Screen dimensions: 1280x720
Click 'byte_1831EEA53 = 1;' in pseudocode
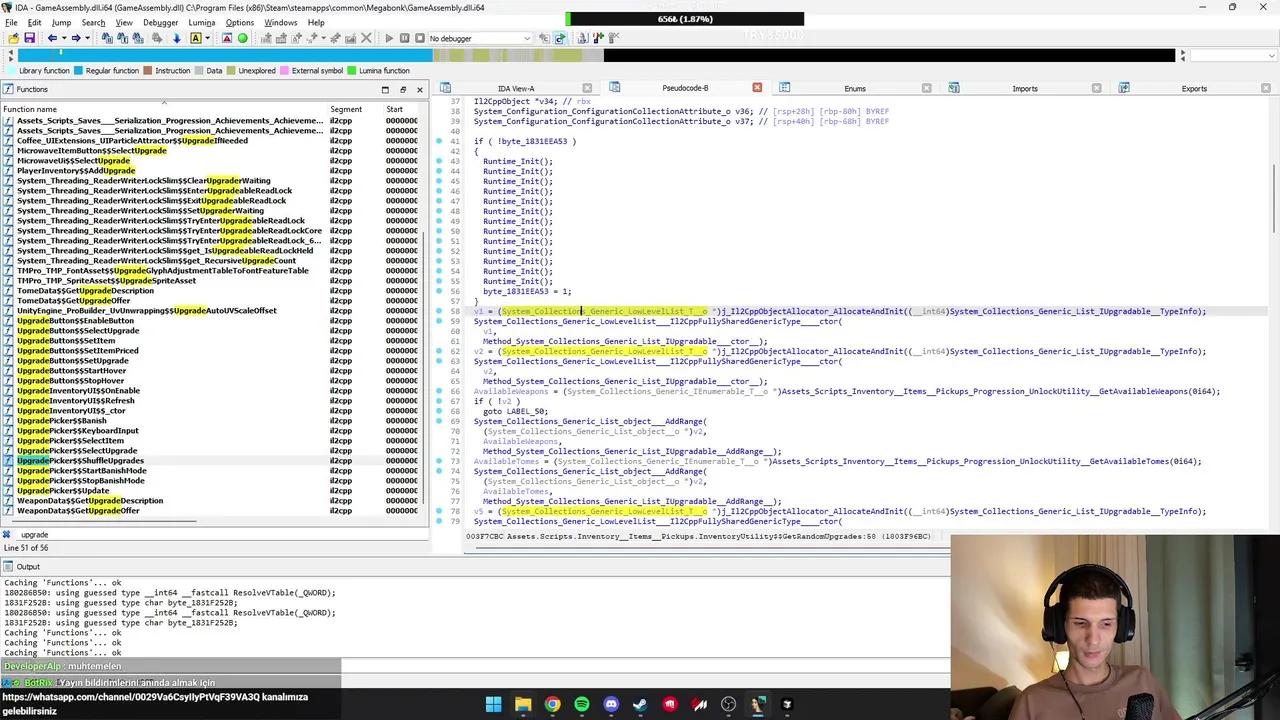tap(527, 291)
